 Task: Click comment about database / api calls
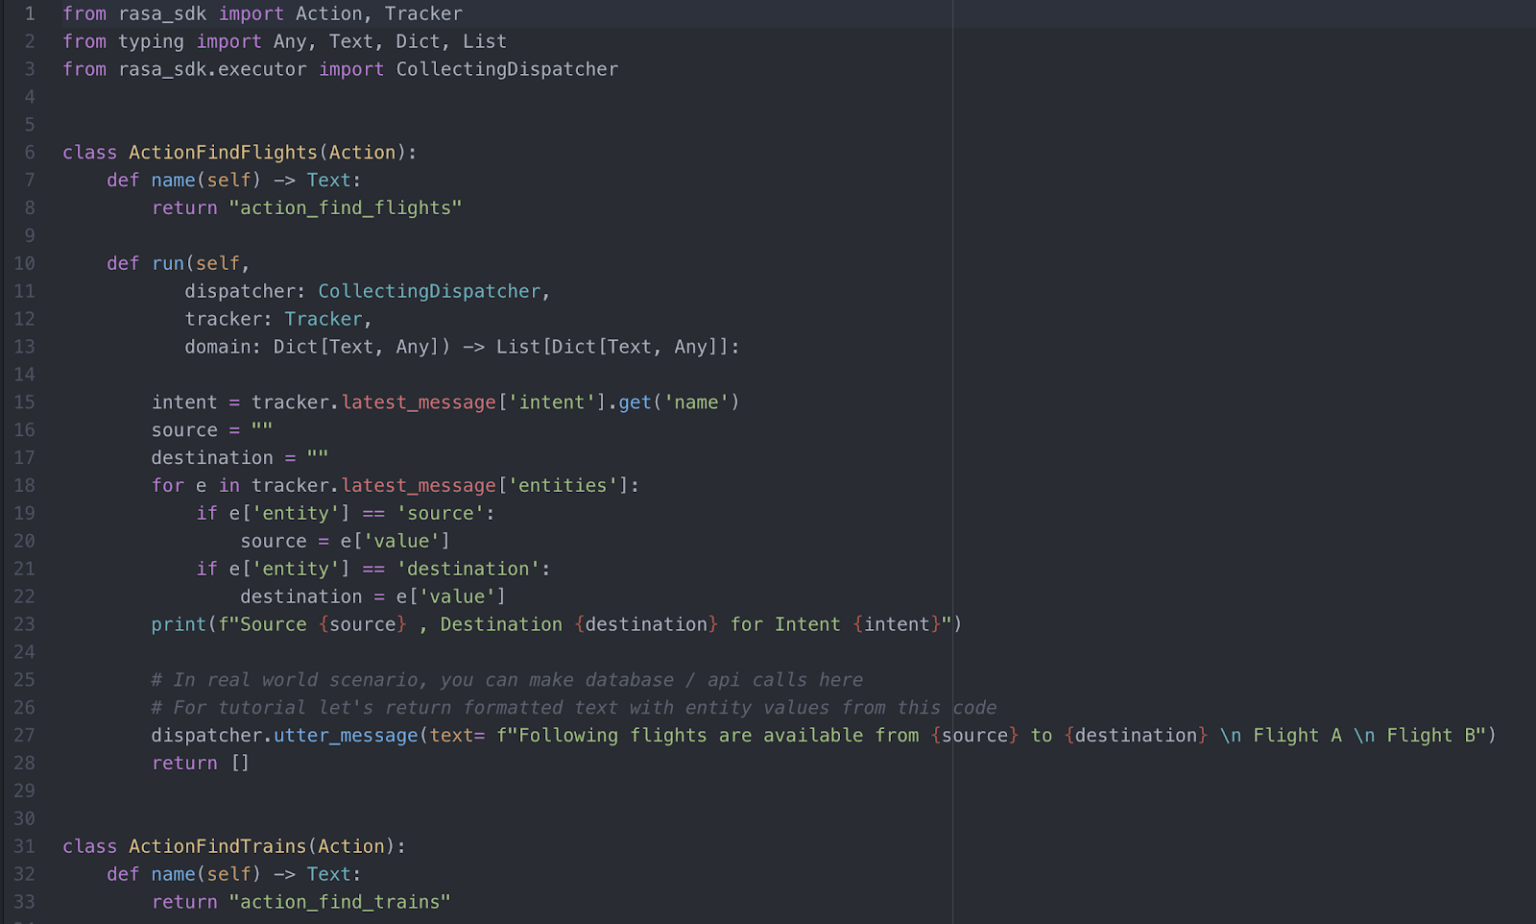(x=507, y=680)
